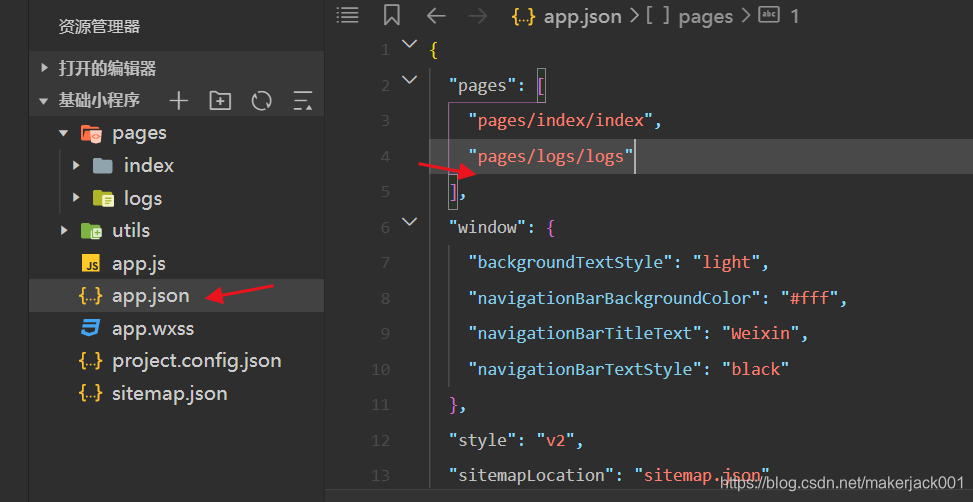The width and height of the screenshot is (973, 502).
Task: Collapse the 基础小程序 project section
Action: click(x=43, y=101)
